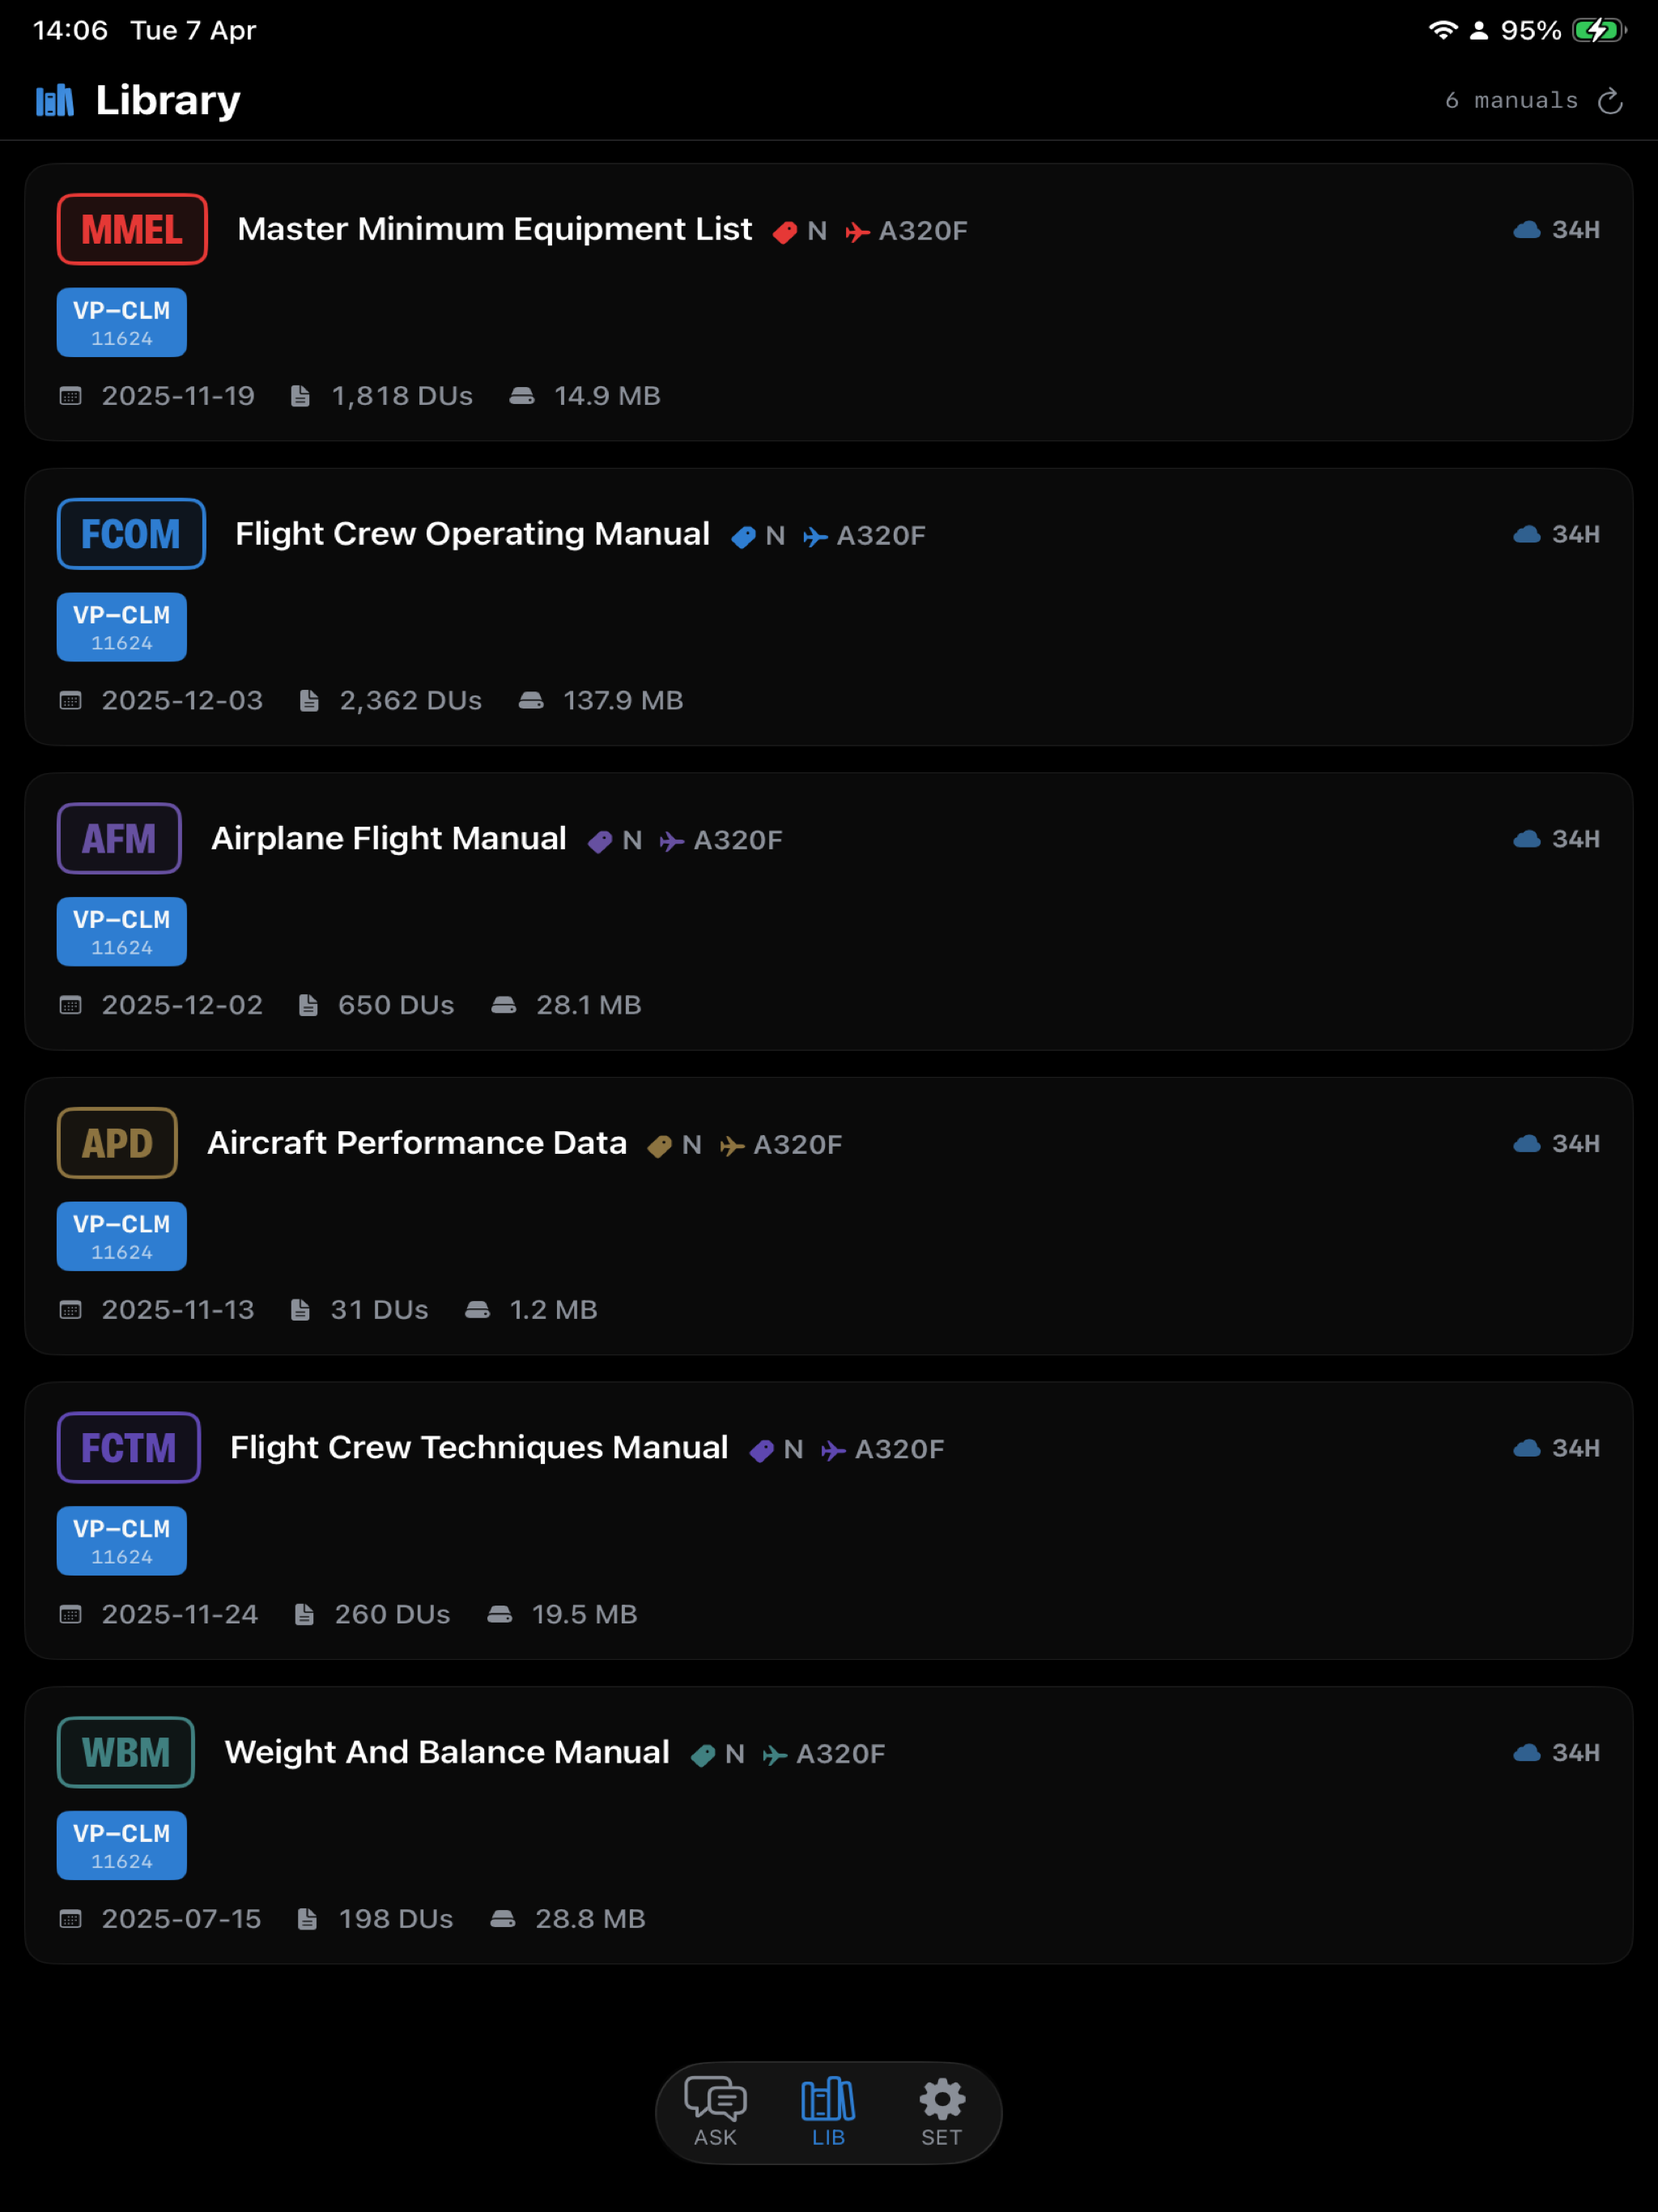Click the gold APD badge

coord(117,1143)
